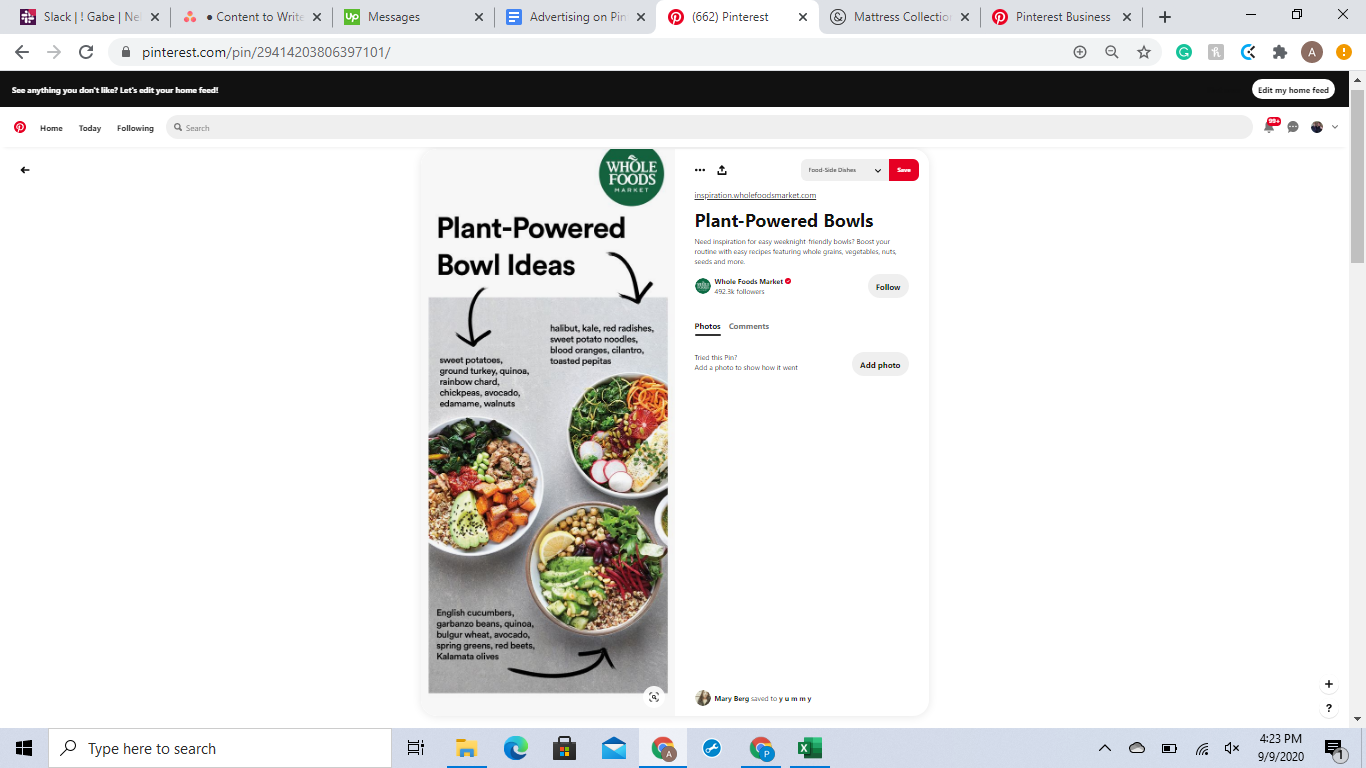Open Excel from the taskbar

(809, 748)
